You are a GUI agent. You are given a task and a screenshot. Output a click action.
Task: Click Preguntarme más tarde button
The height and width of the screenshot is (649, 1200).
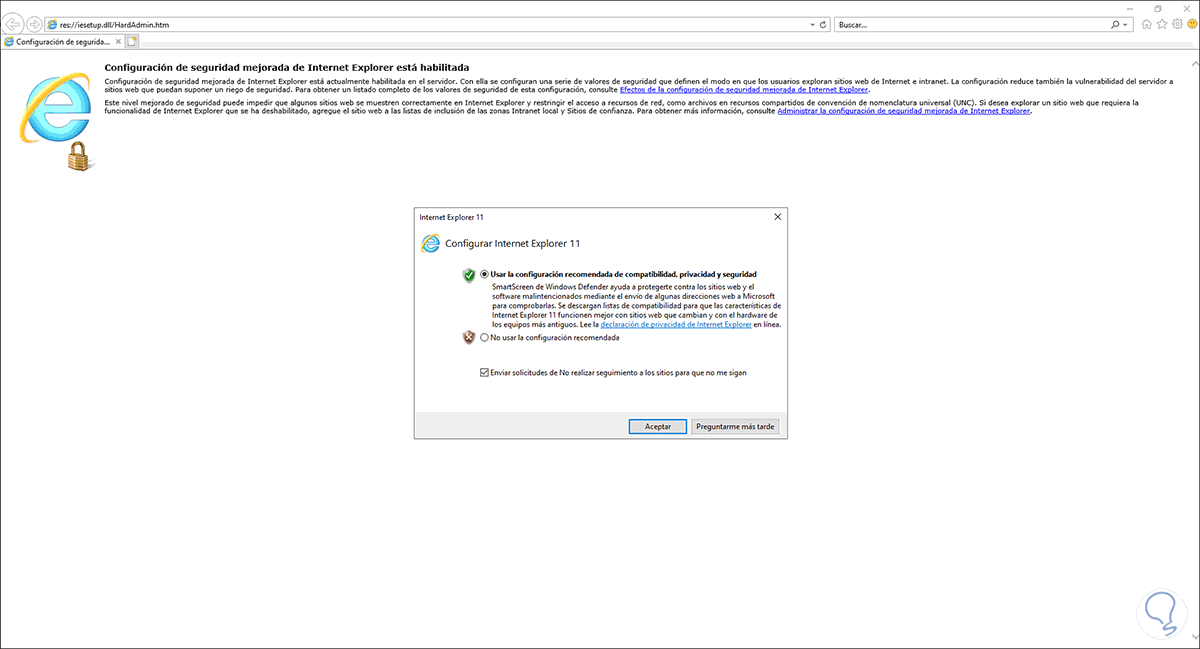pyautogui.click(x=734, y=426)
